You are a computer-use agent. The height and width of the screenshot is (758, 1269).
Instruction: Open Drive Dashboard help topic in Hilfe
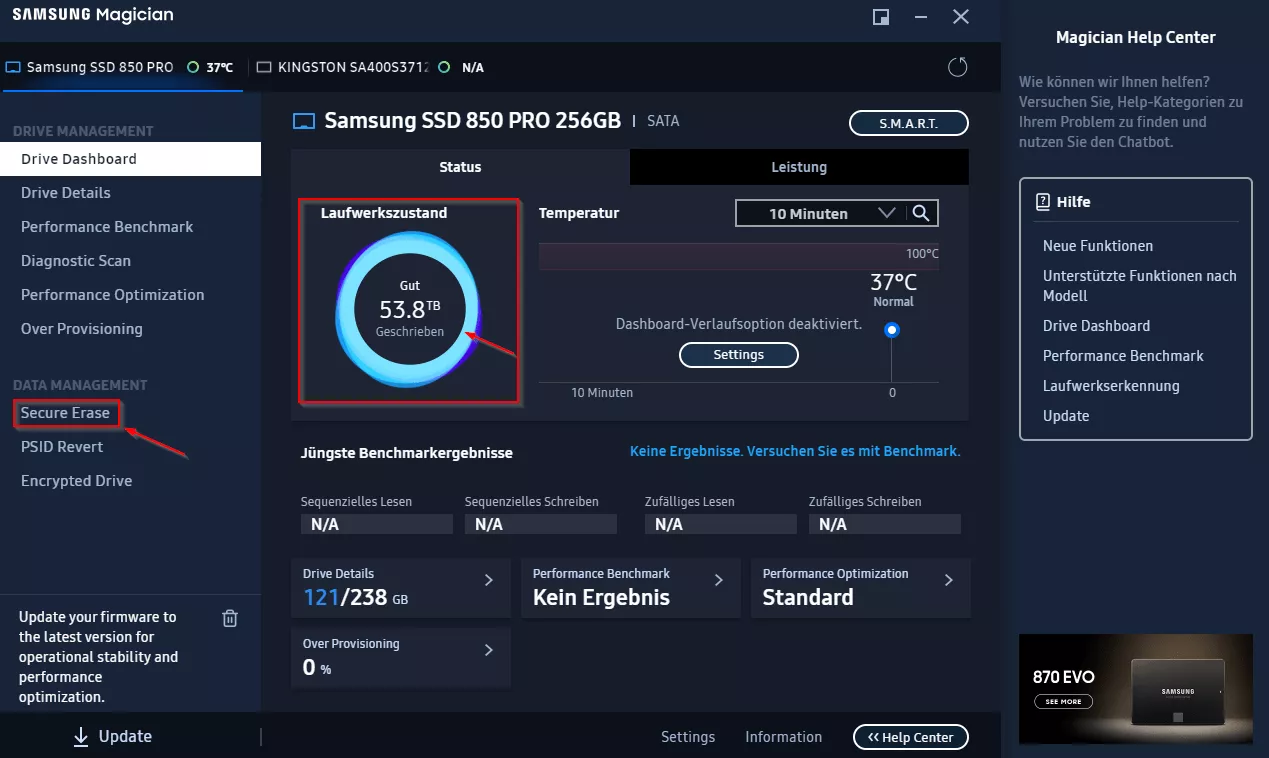[x=1096, y=326]
